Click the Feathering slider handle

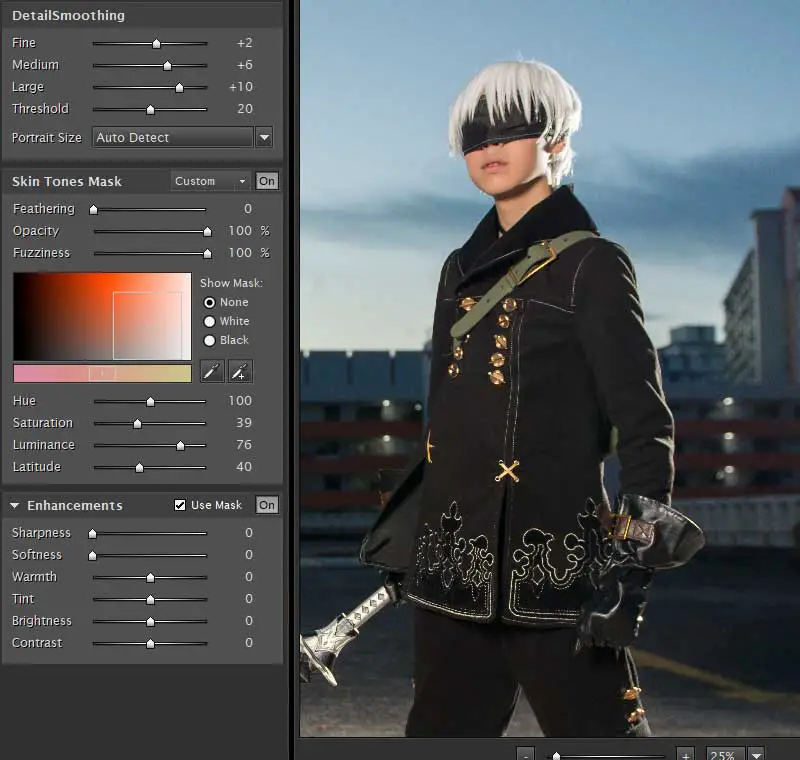pyautogui.click(x=93, y=210)
